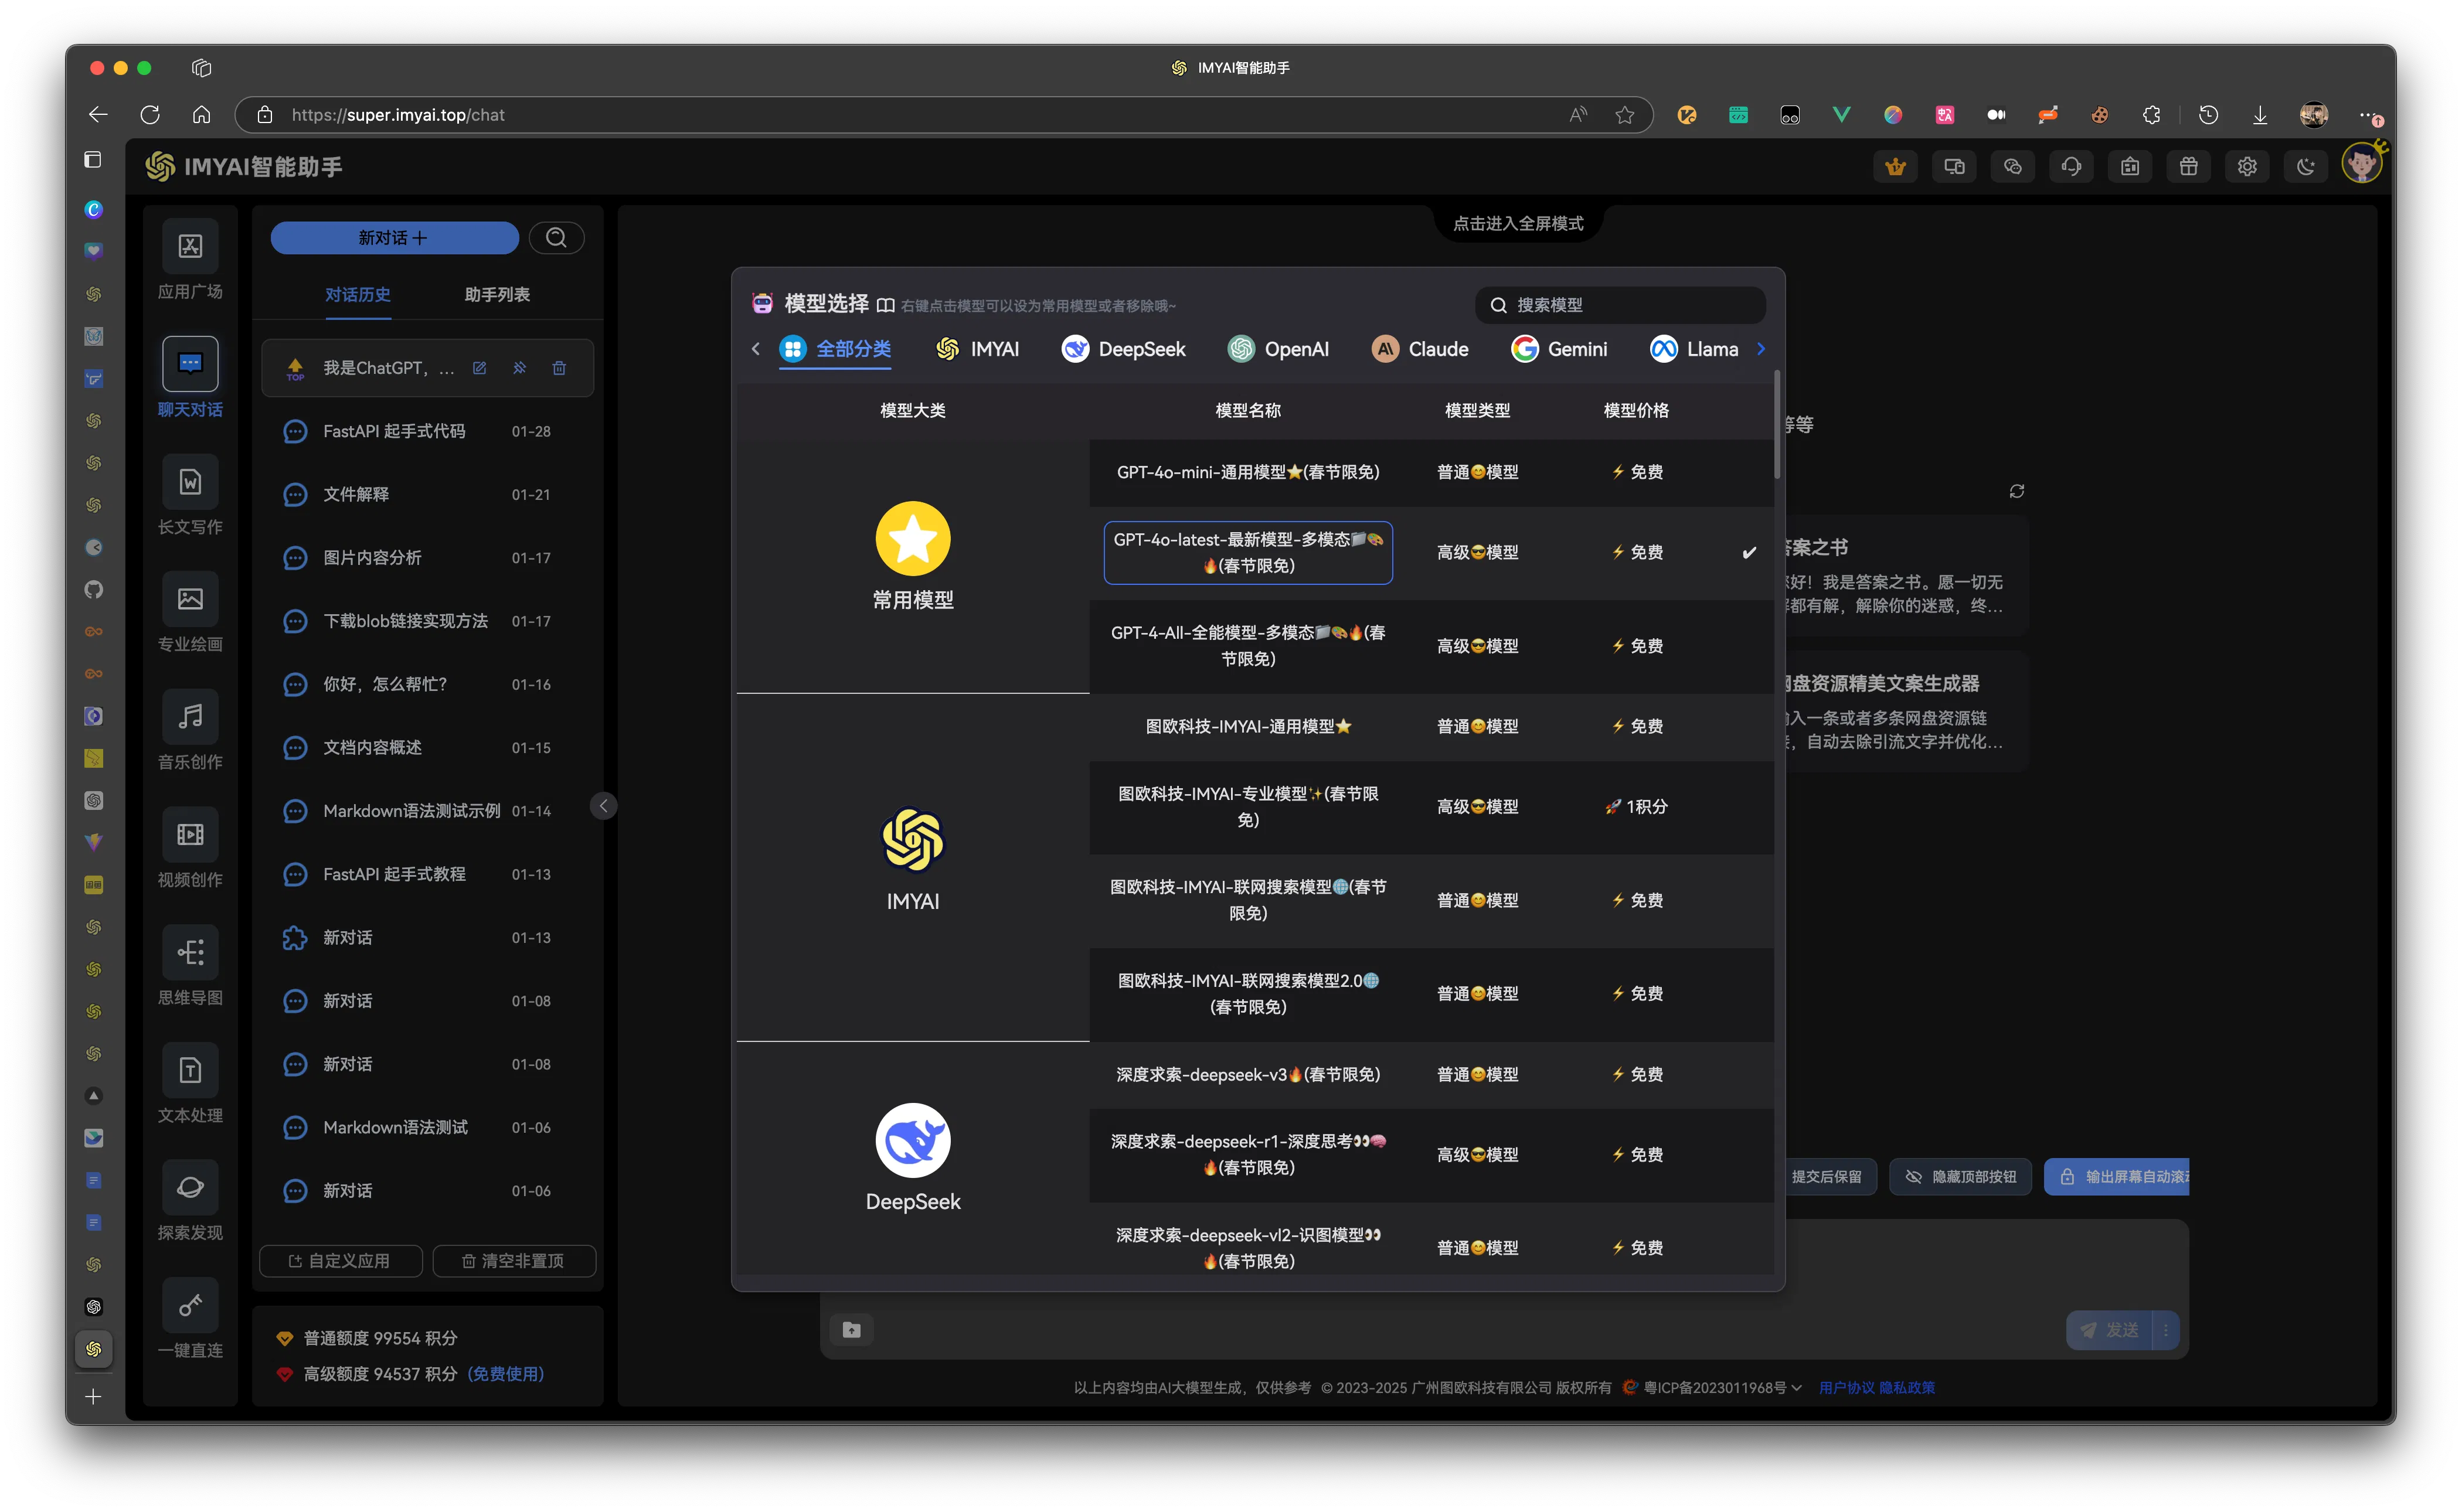The image size is (2462, 1512).
Task: Toggle 隐藏顶部按钮 option
Action: point(1961,1177)
